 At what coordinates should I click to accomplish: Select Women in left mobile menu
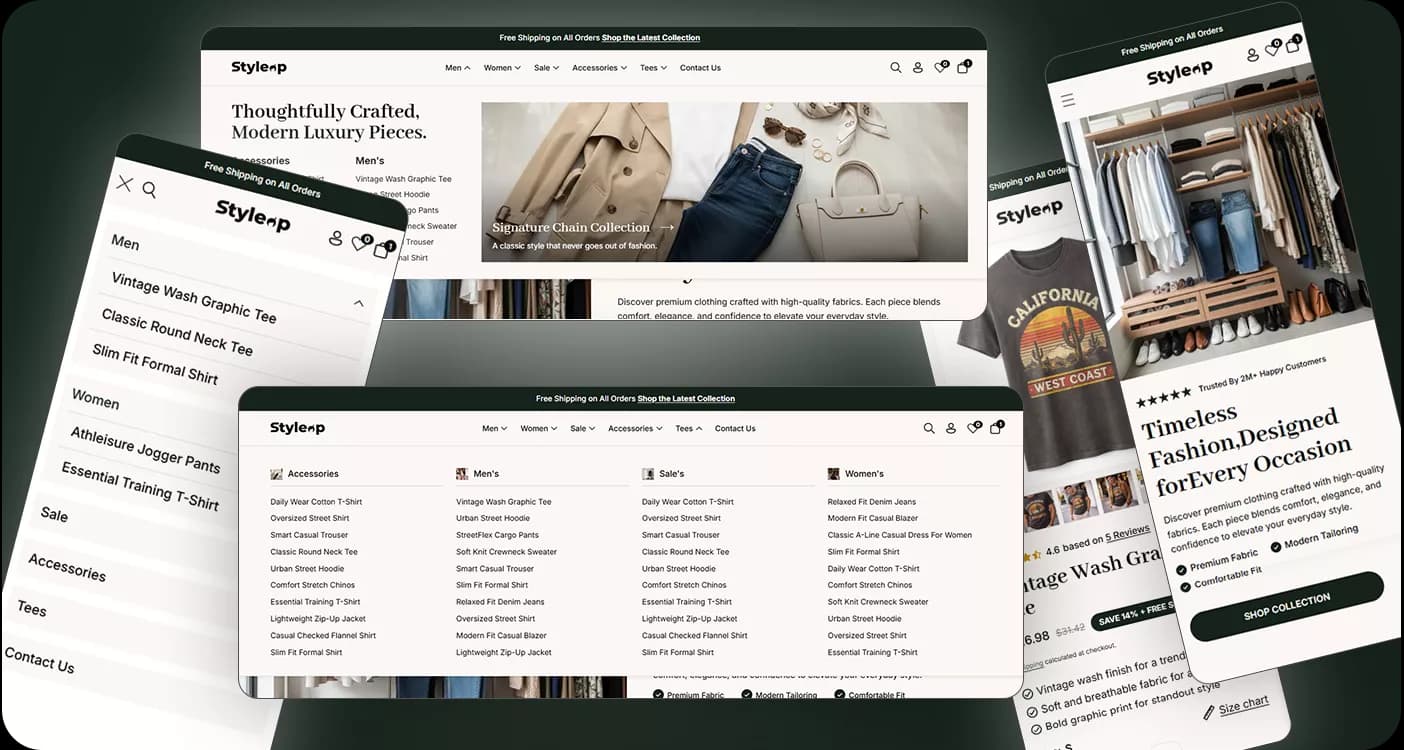coord(95,399)
